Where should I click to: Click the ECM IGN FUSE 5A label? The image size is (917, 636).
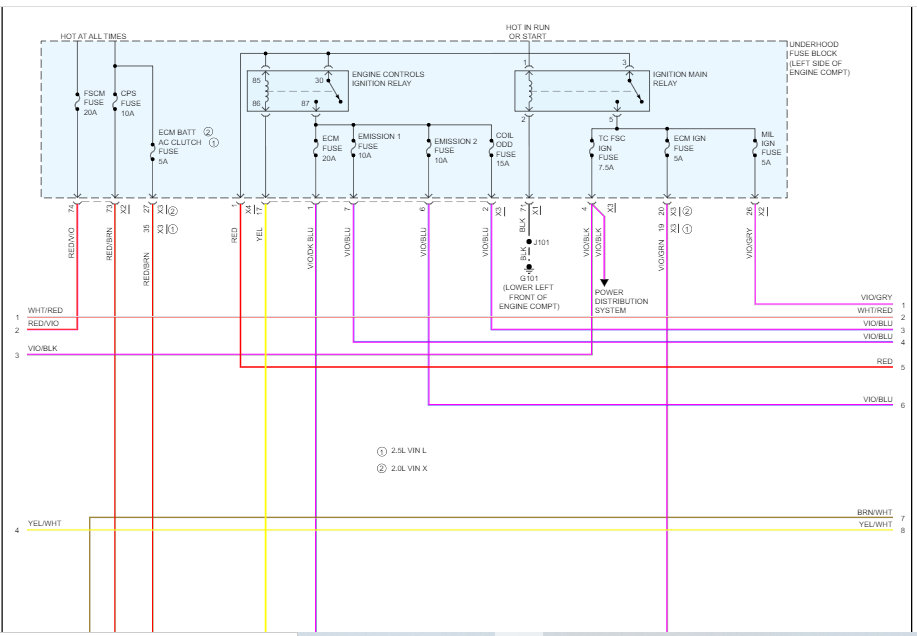(689, 148)
